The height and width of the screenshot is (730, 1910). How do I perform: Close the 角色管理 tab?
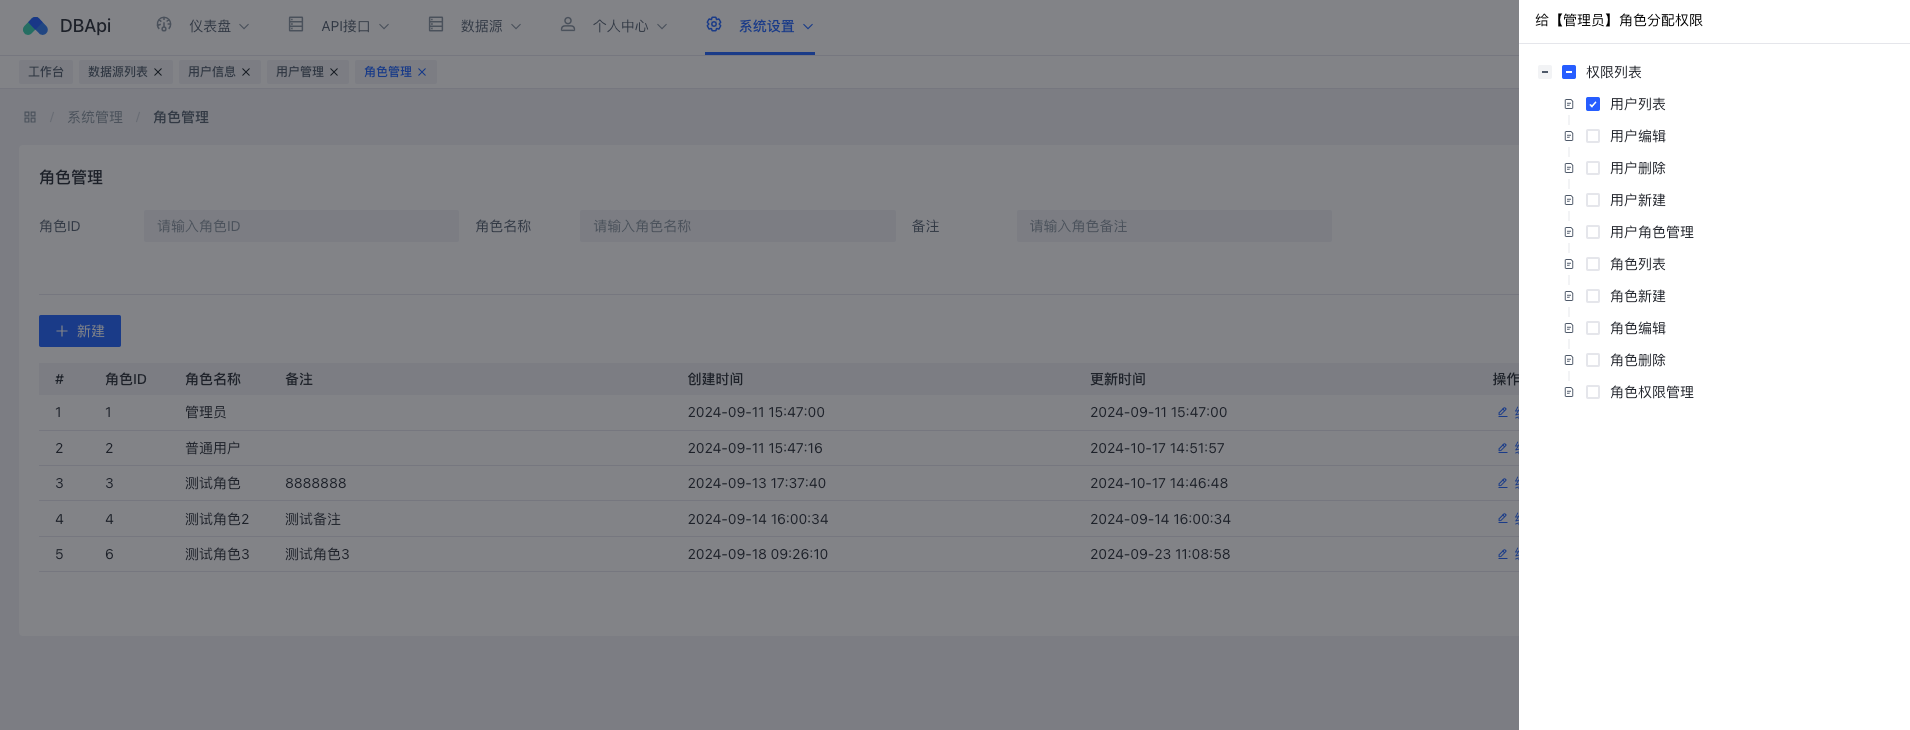422,72
